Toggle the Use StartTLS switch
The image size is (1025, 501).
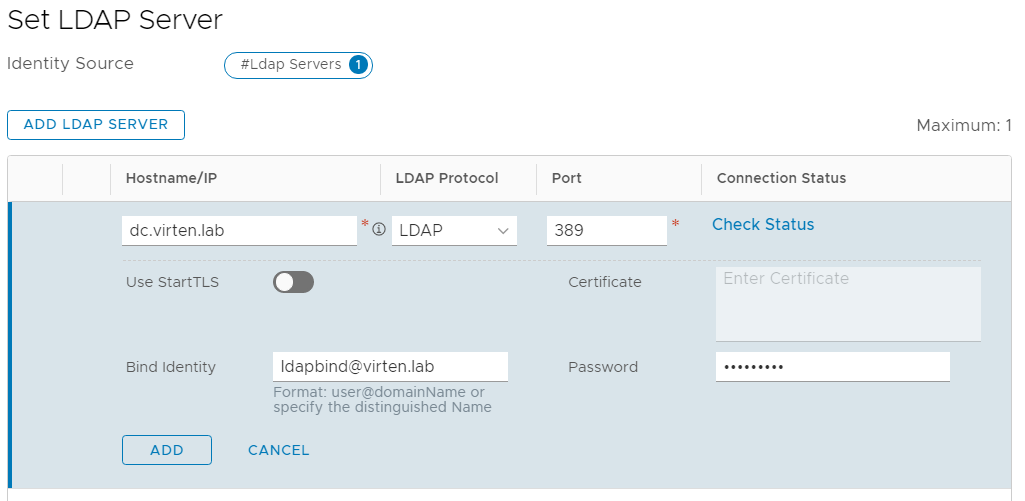(x=294, y=282)
